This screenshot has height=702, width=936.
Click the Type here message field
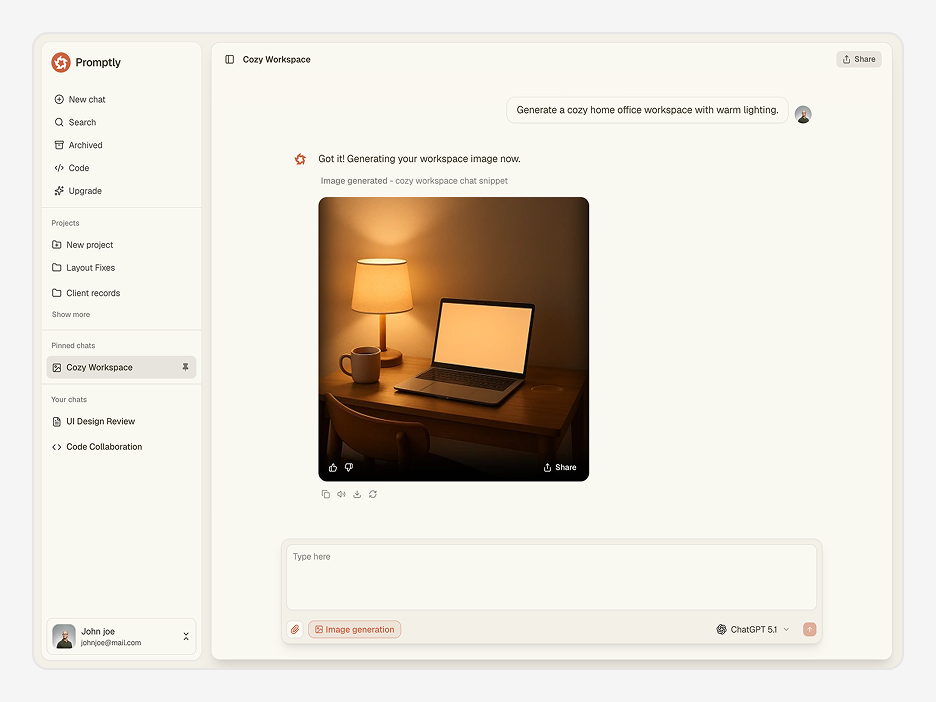pyautogui.click(x=552, y=577)
